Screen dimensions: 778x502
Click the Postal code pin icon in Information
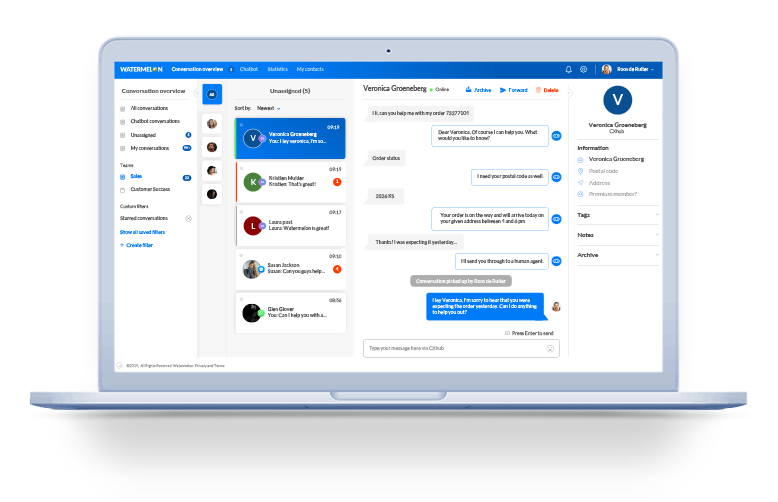click(x=581, y=171)
